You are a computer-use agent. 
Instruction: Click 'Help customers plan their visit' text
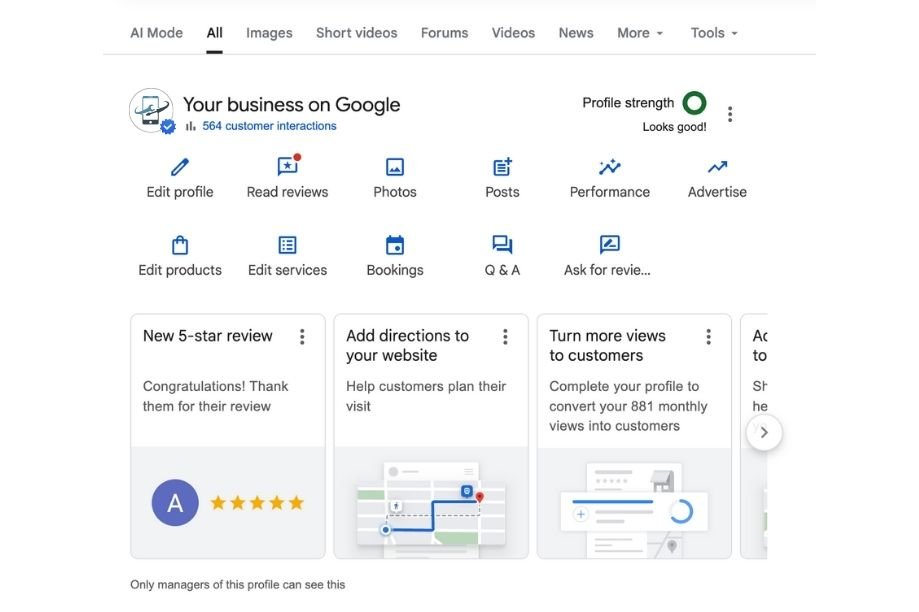tap(426, 396)
